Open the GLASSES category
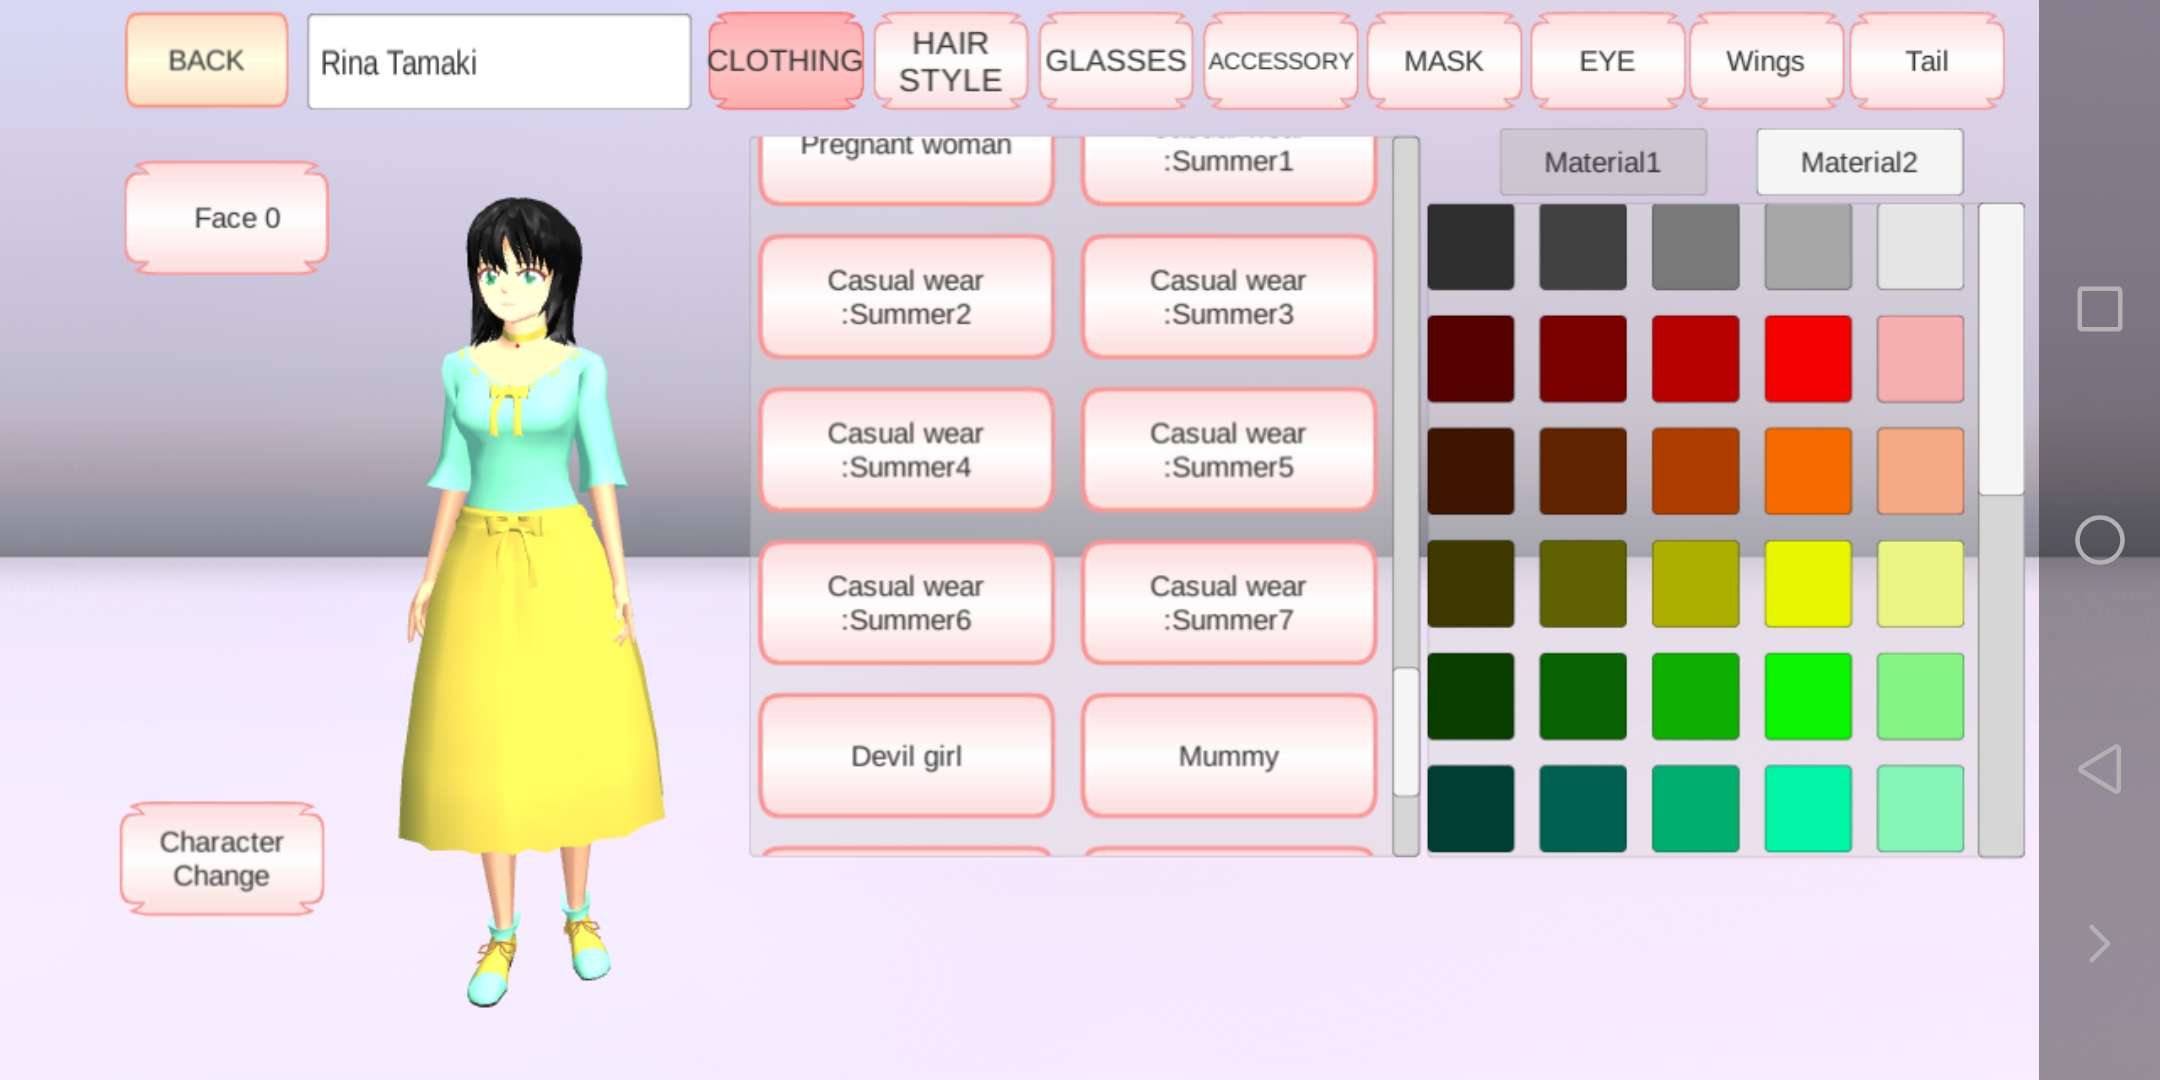 point(1115,61)
